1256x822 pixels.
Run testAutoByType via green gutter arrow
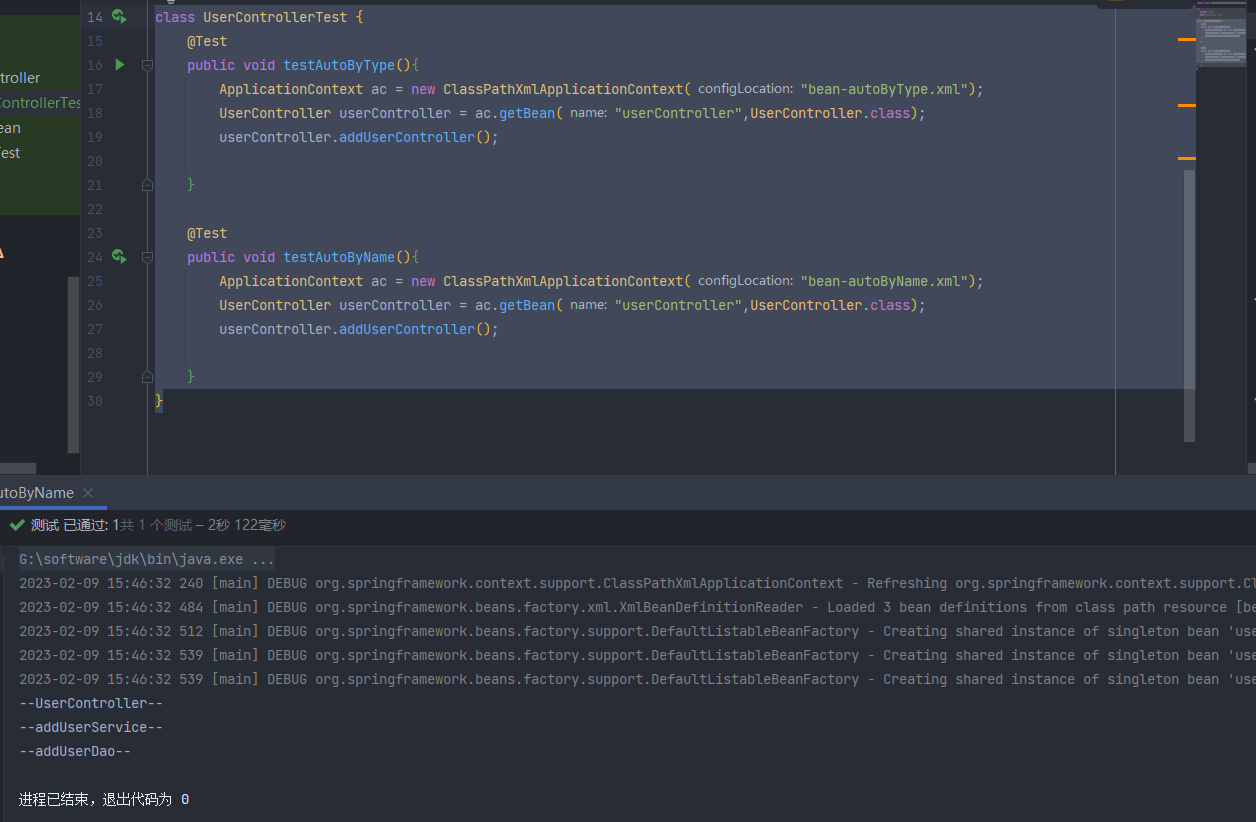click(x=119, y=65)
